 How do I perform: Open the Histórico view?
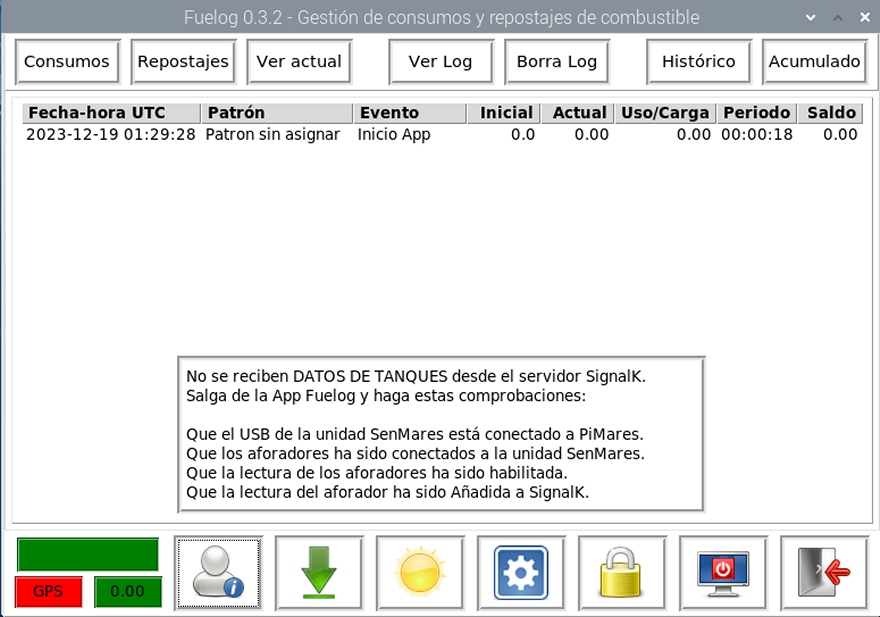click(698, 61)
